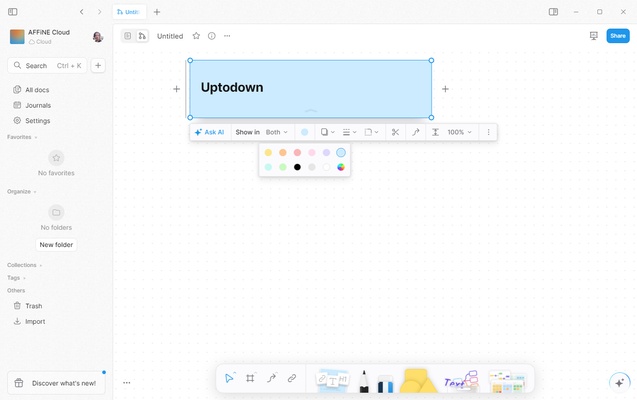Image resolution: width=637 pixels, height=400 pixels.
Task: Open the doc header more options menu
Action: (227, 36)
